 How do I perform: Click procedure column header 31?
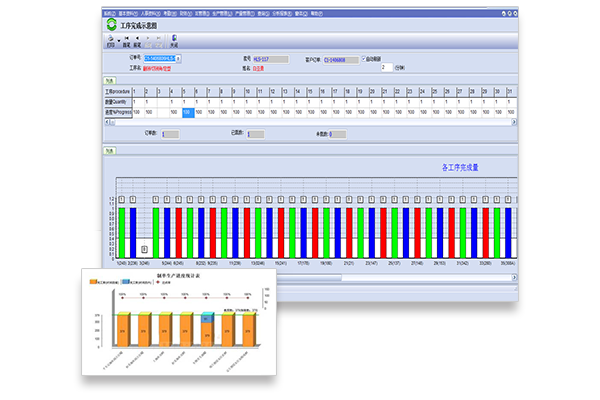[511, 92]
